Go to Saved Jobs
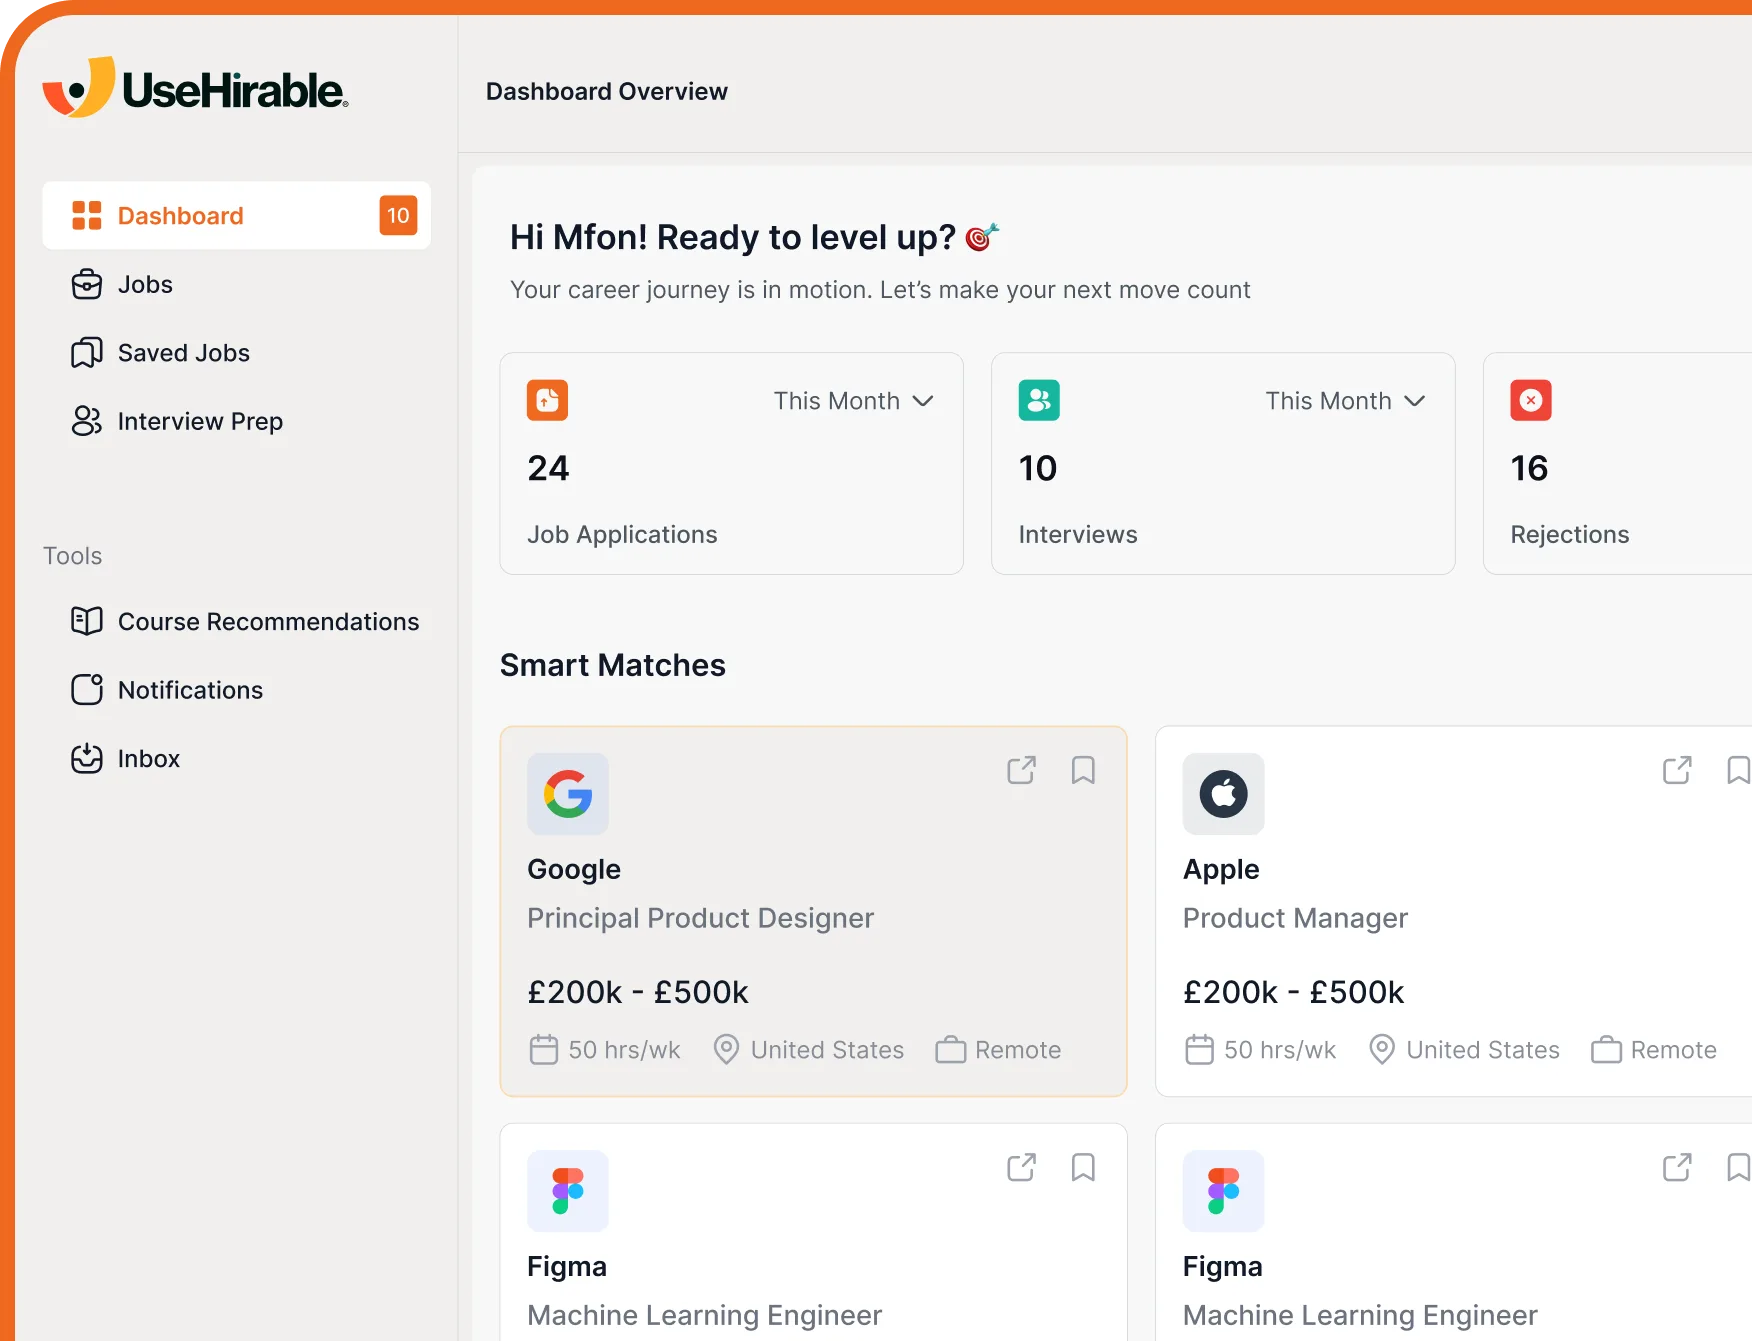 pyautogui.click(x=236, y=352)
